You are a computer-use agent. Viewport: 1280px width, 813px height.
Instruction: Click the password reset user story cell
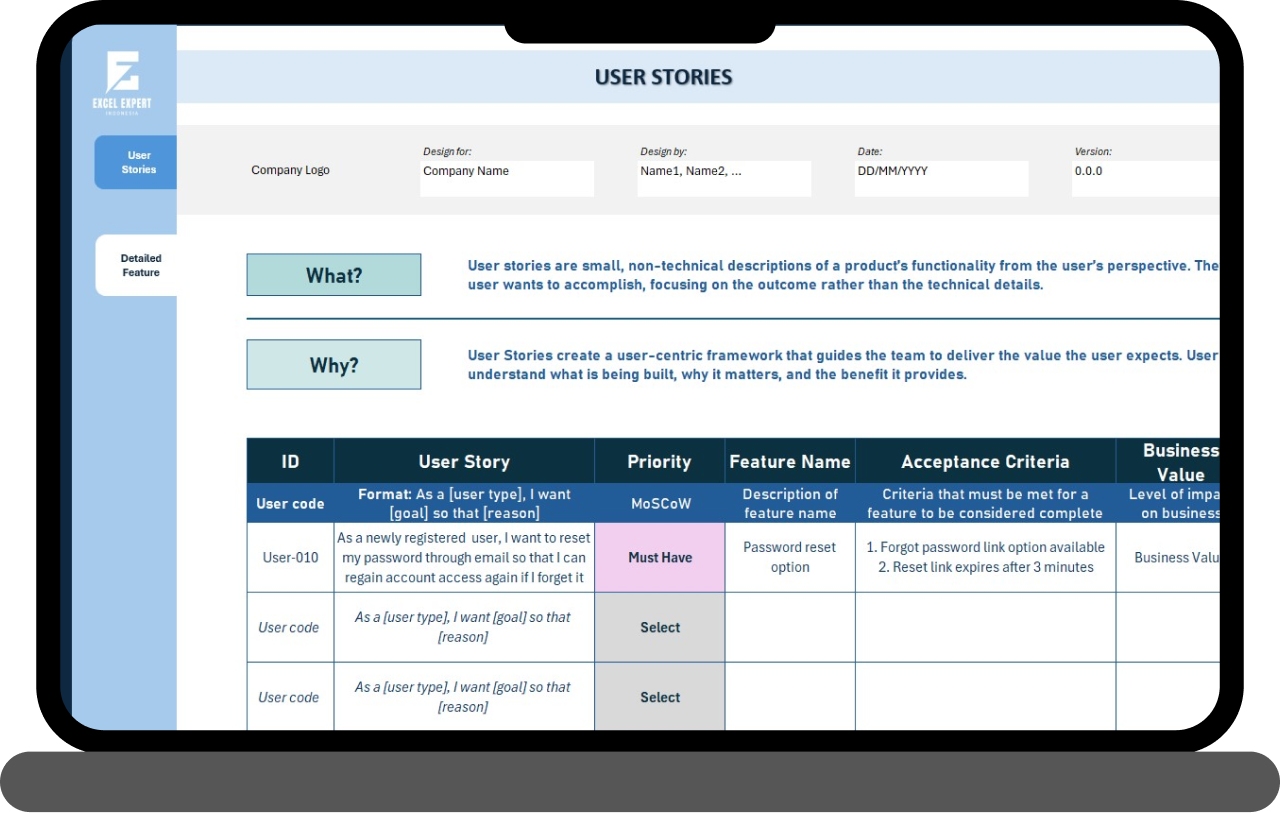click(464, 558)
